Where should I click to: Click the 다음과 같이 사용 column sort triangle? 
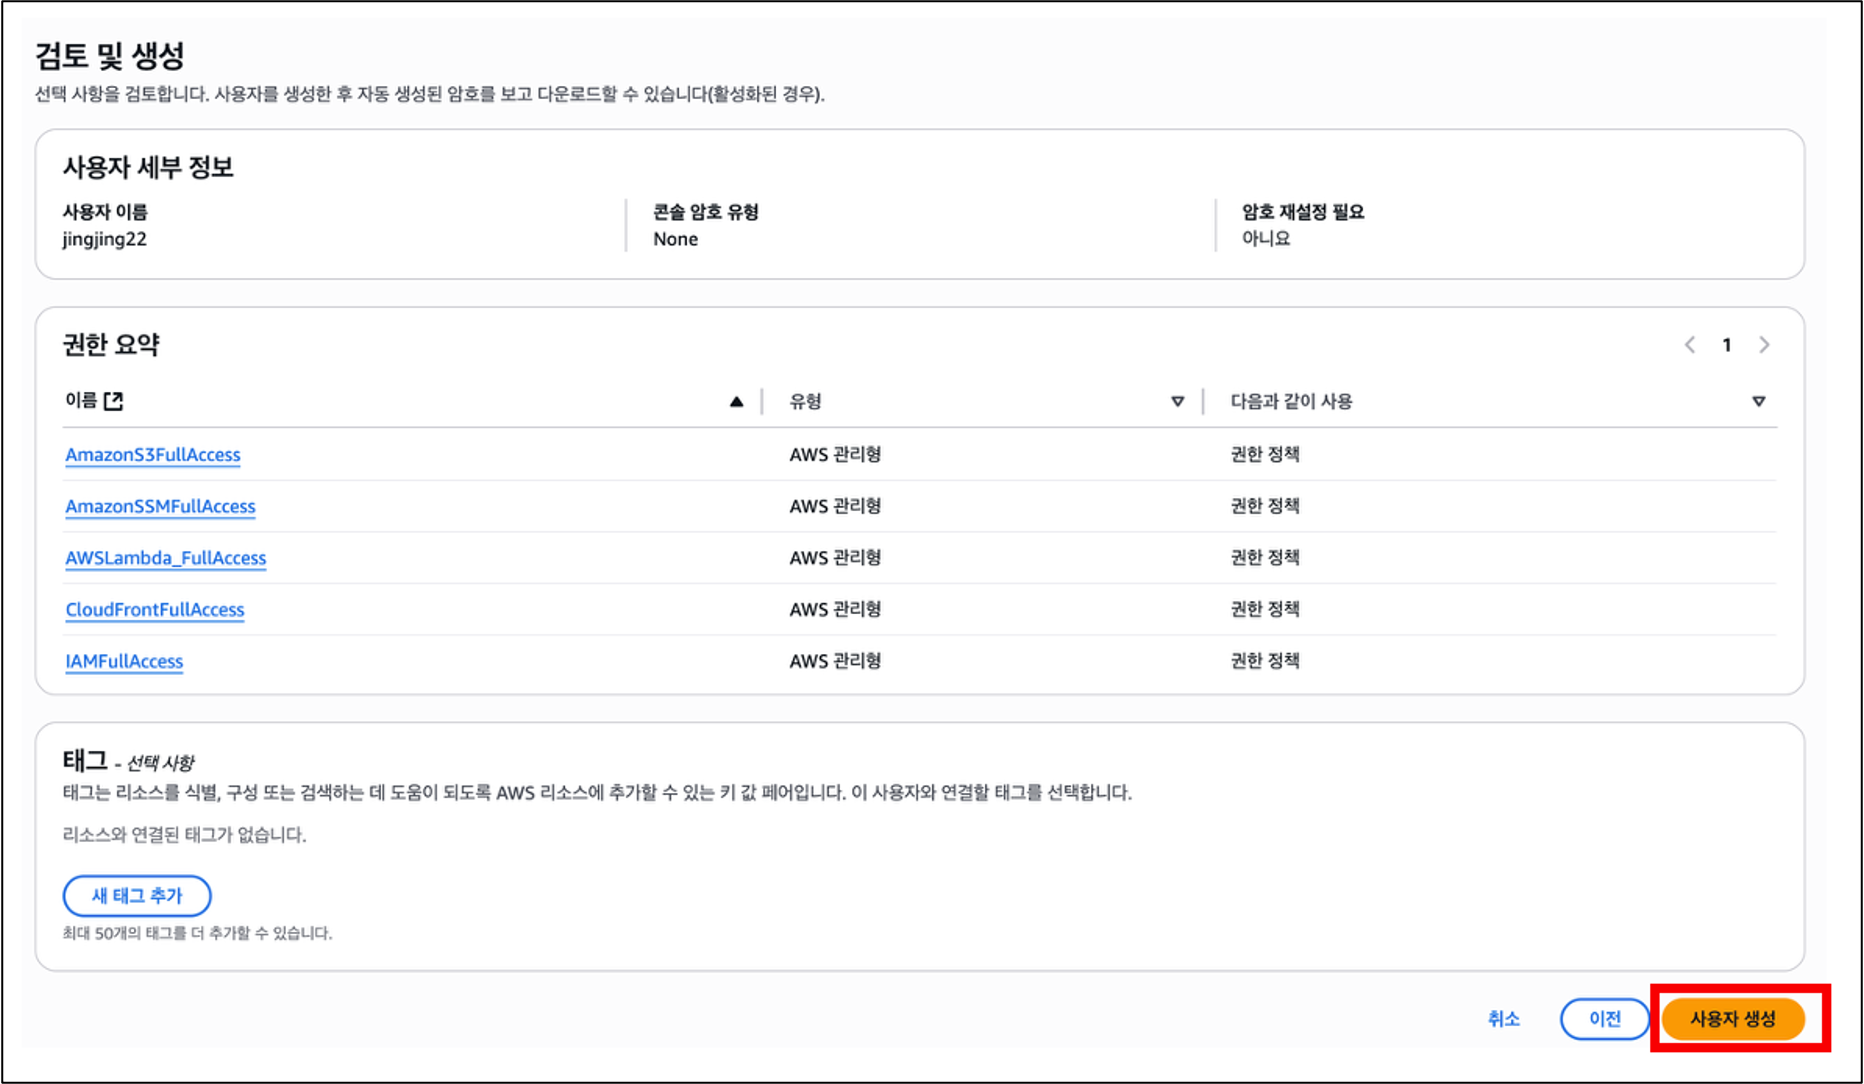click(x=1758, y=401)
